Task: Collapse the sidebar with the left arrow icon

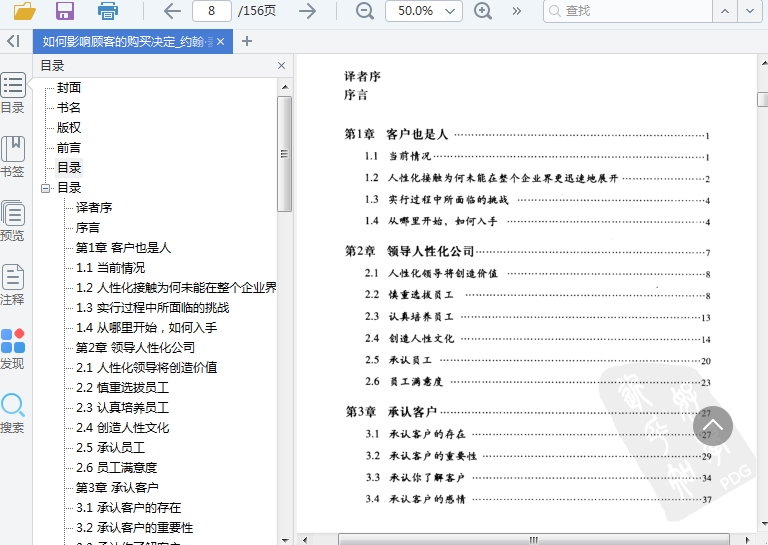Action: 13,41
